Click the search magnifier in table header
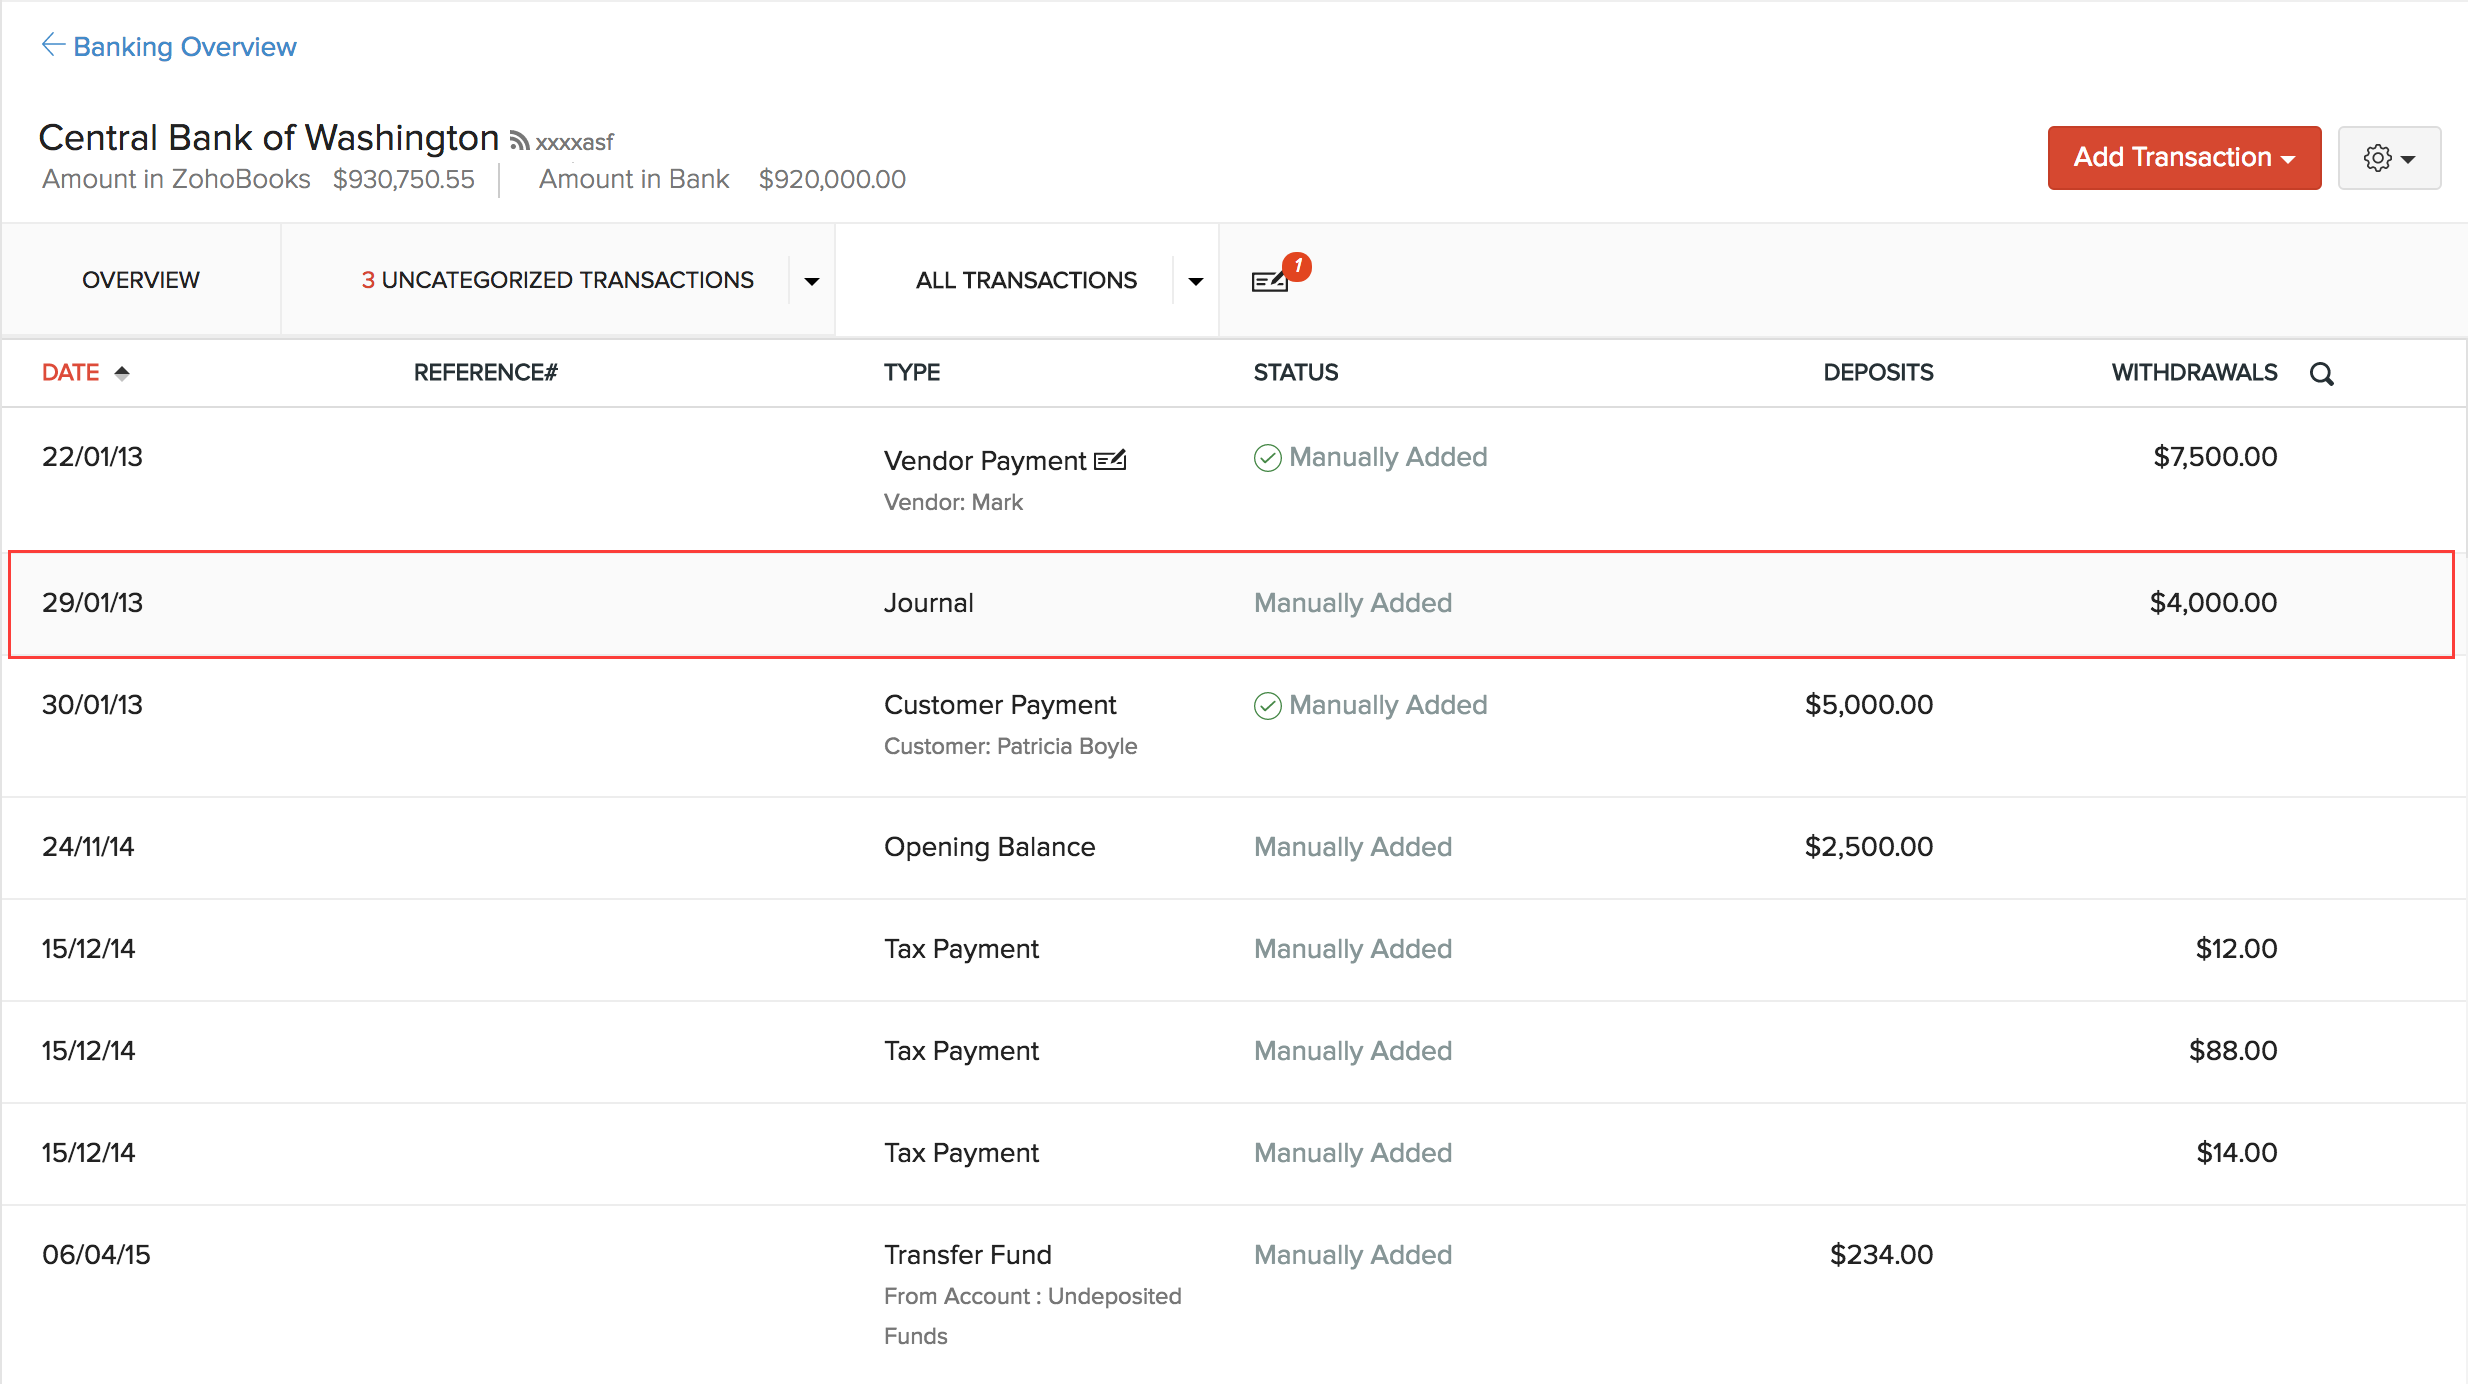The image size is (2468, 1384). tap(2321, 374)
